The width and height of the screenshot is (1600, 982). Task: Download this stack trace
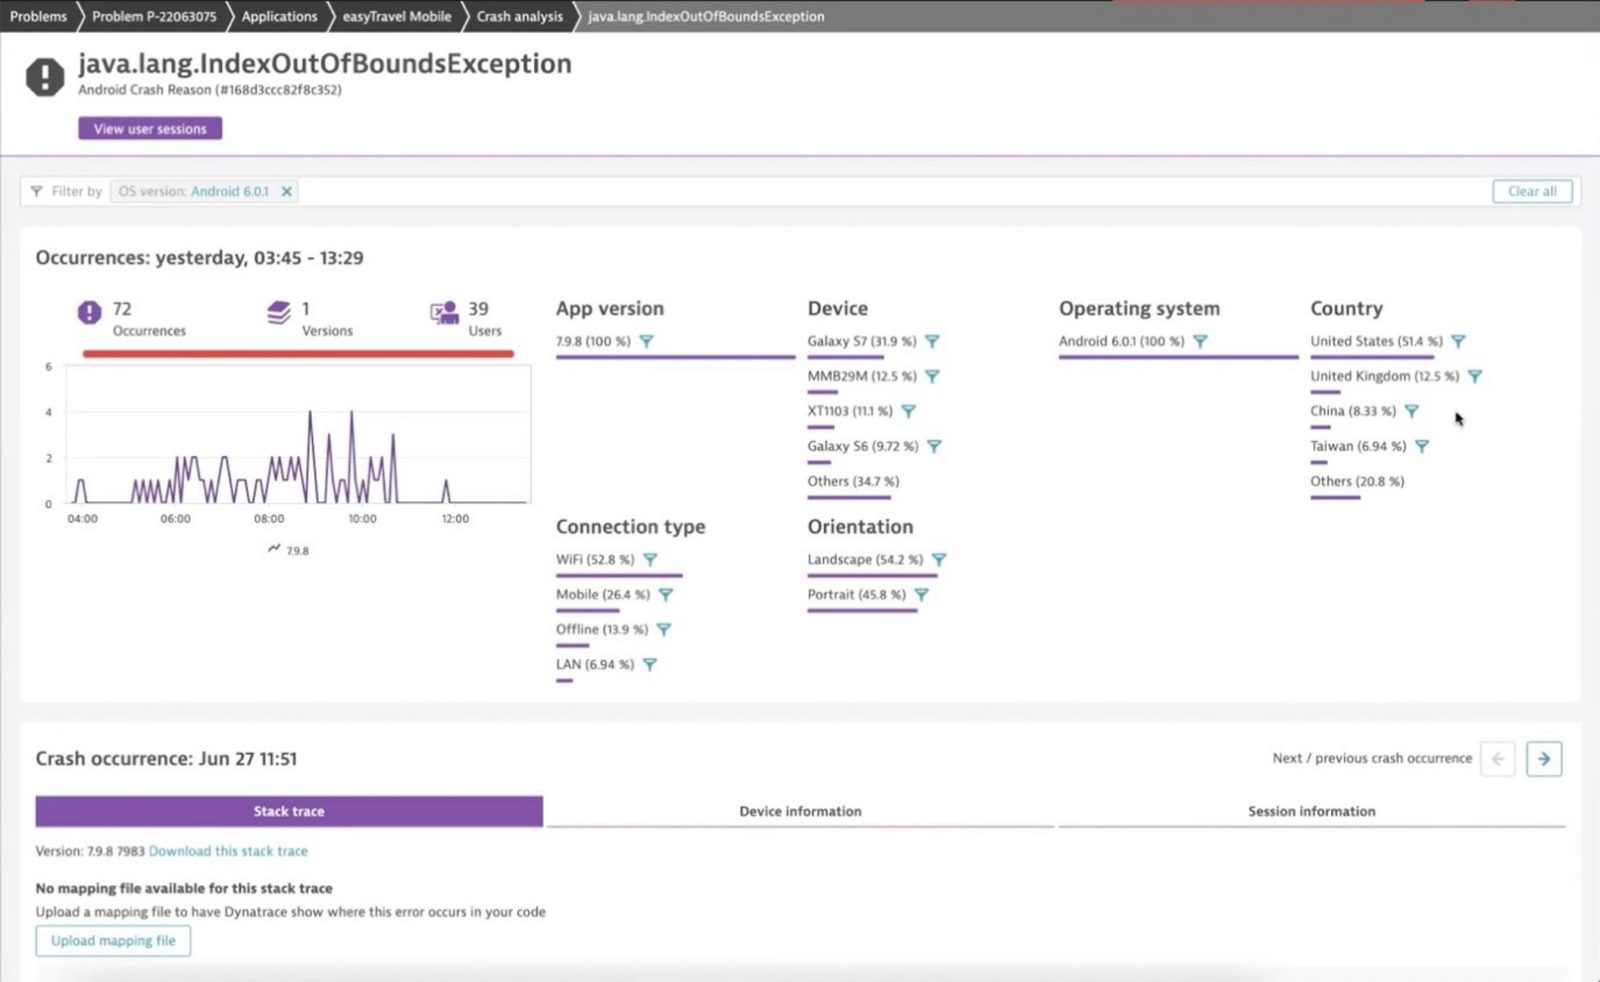(227, 851)
